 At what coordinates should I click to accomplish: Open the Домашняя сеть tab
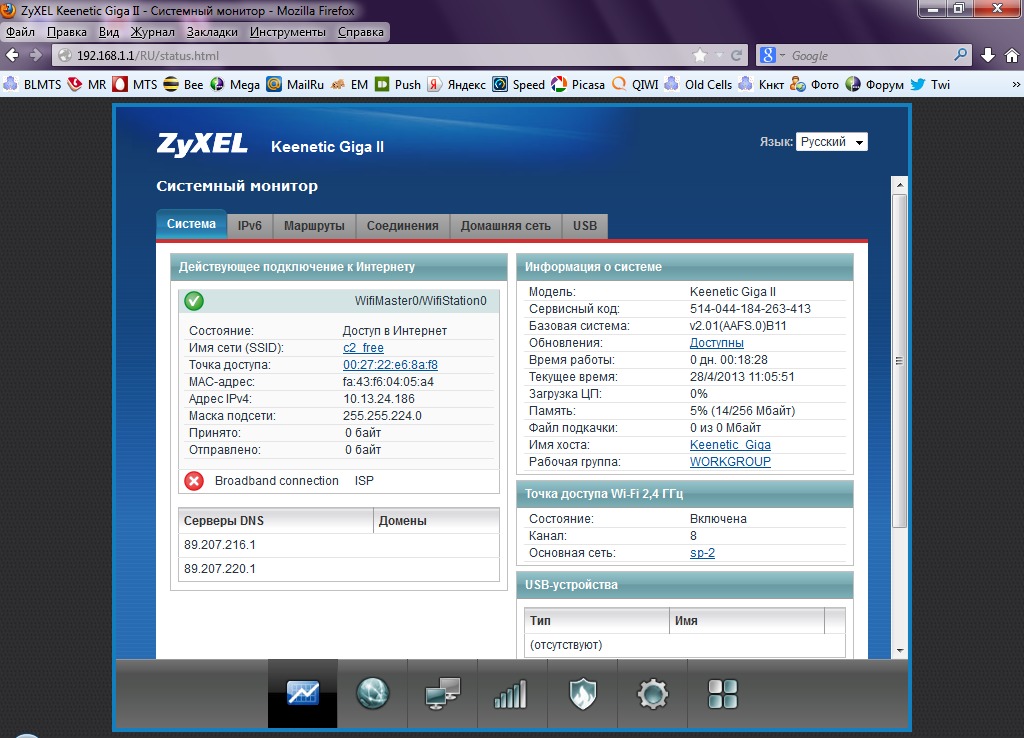[x=505, y=226]
